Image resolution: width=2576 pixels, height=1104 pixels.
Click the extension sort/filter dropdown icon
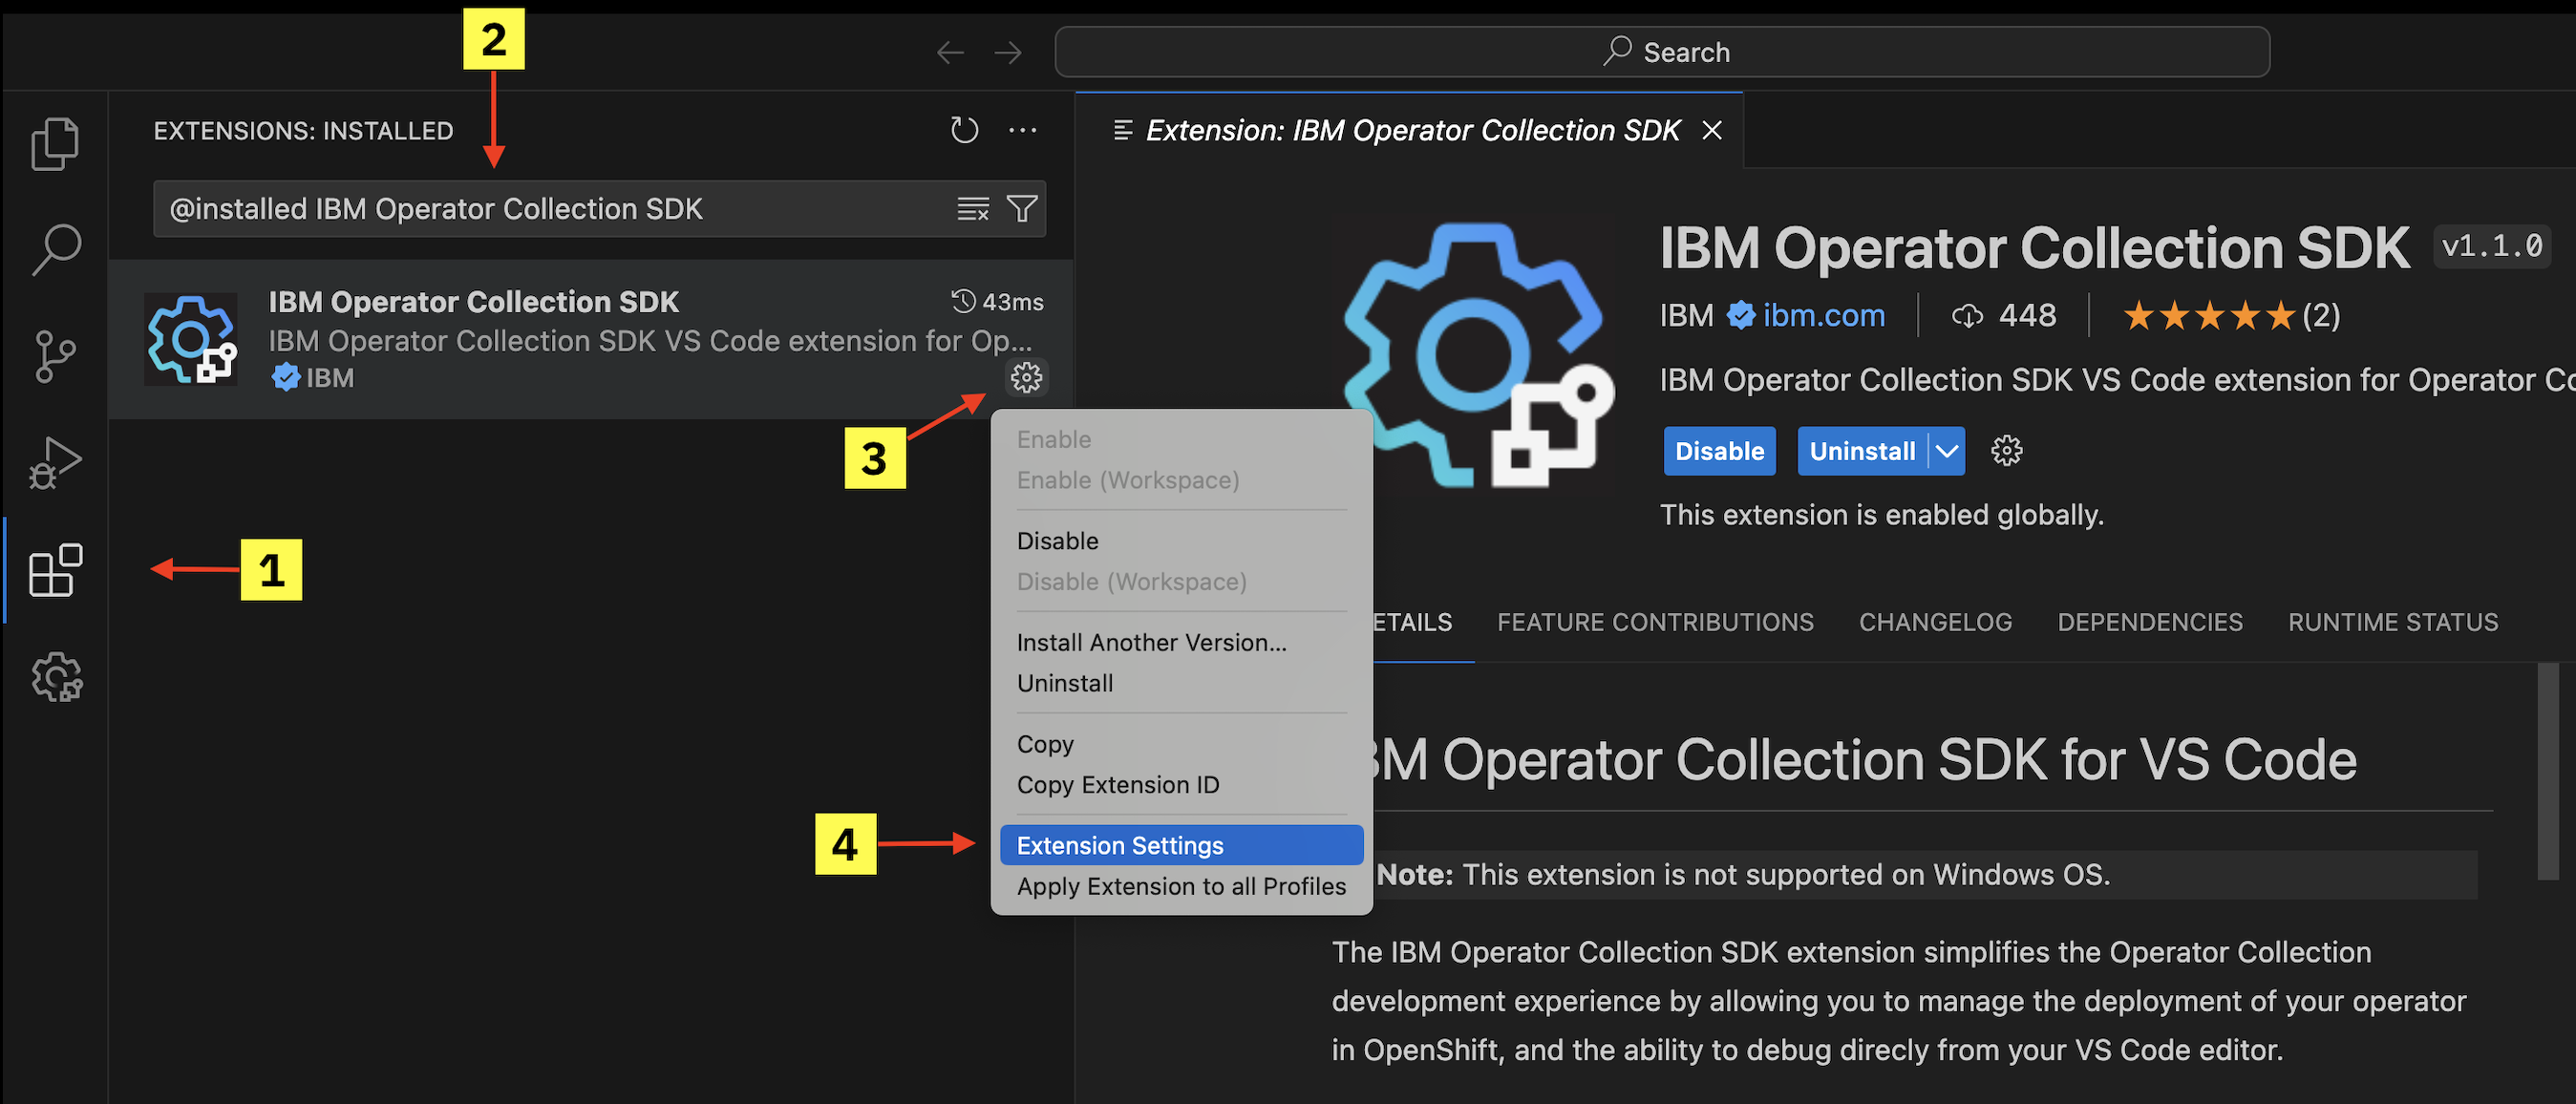pos(1024,208)
